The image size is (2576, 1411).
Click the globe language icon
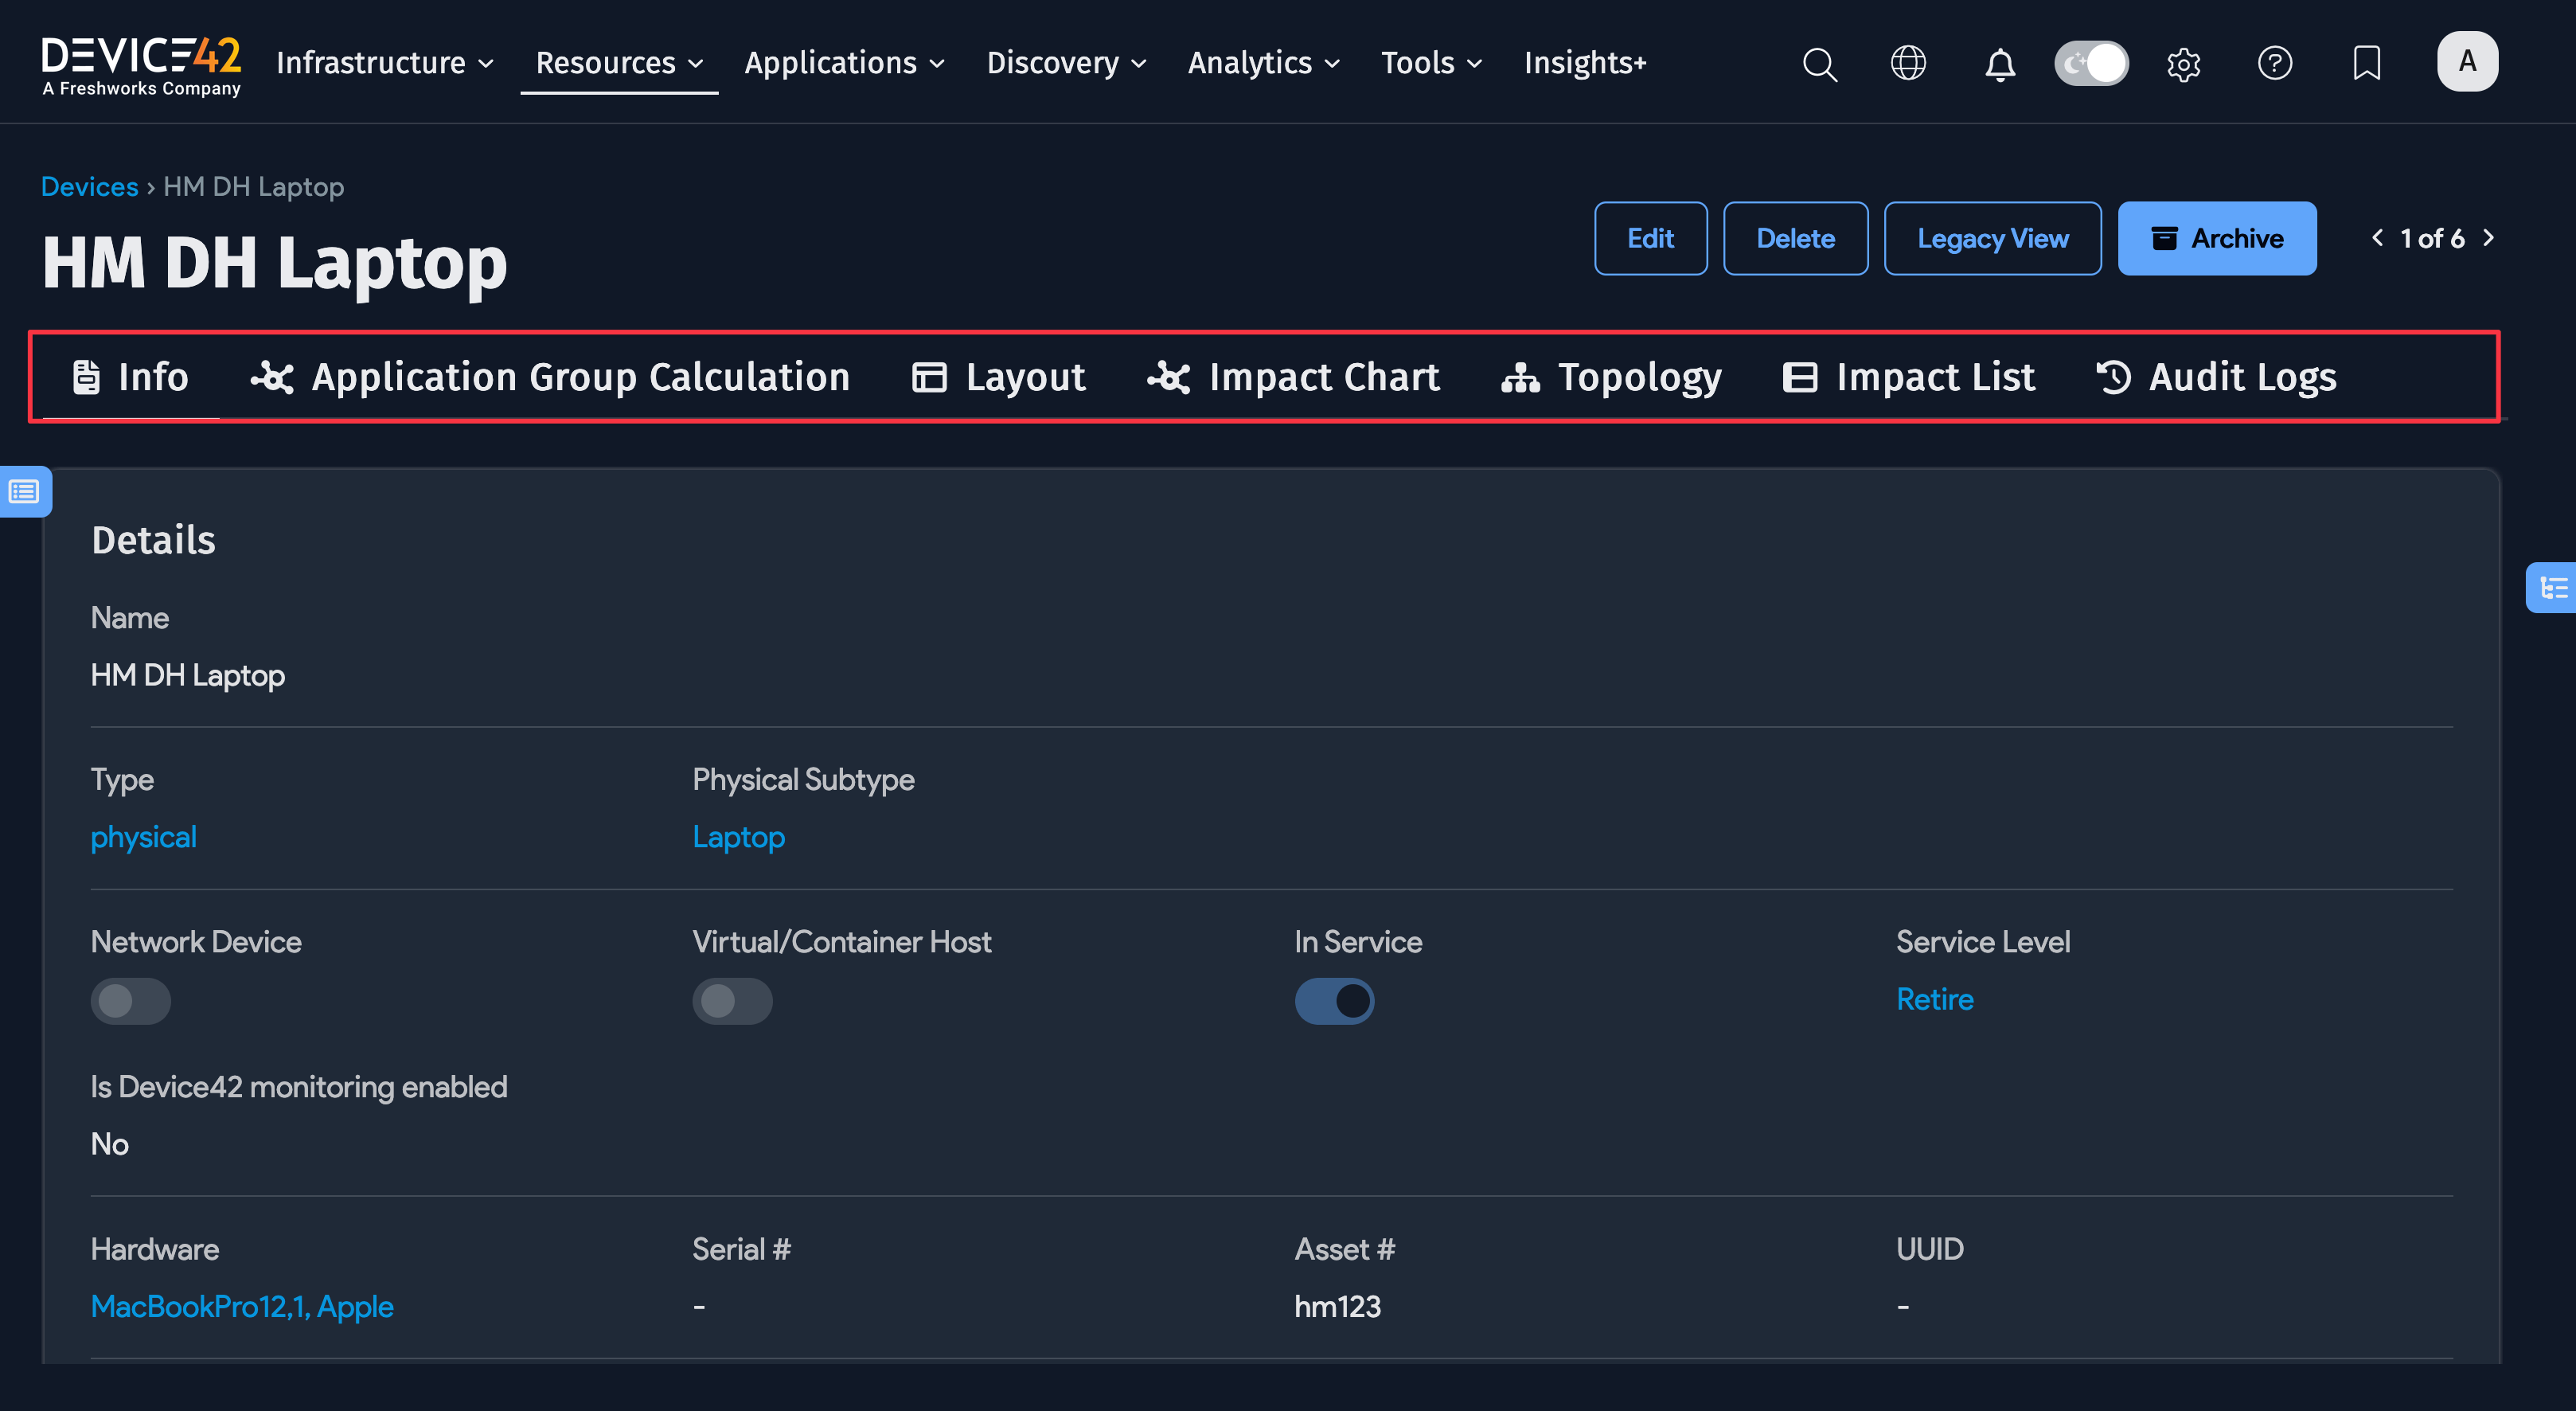pyautogui.click(x=1908, y=63)
